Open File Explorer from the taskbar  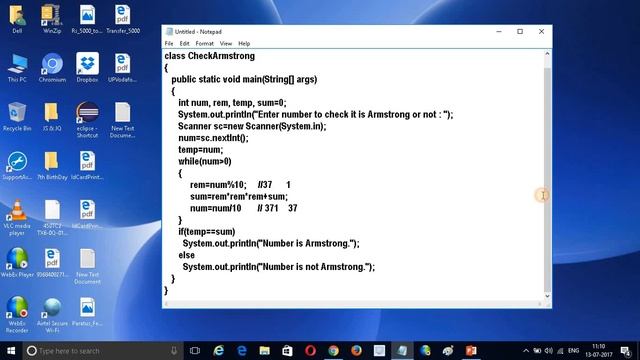point(264,351)
